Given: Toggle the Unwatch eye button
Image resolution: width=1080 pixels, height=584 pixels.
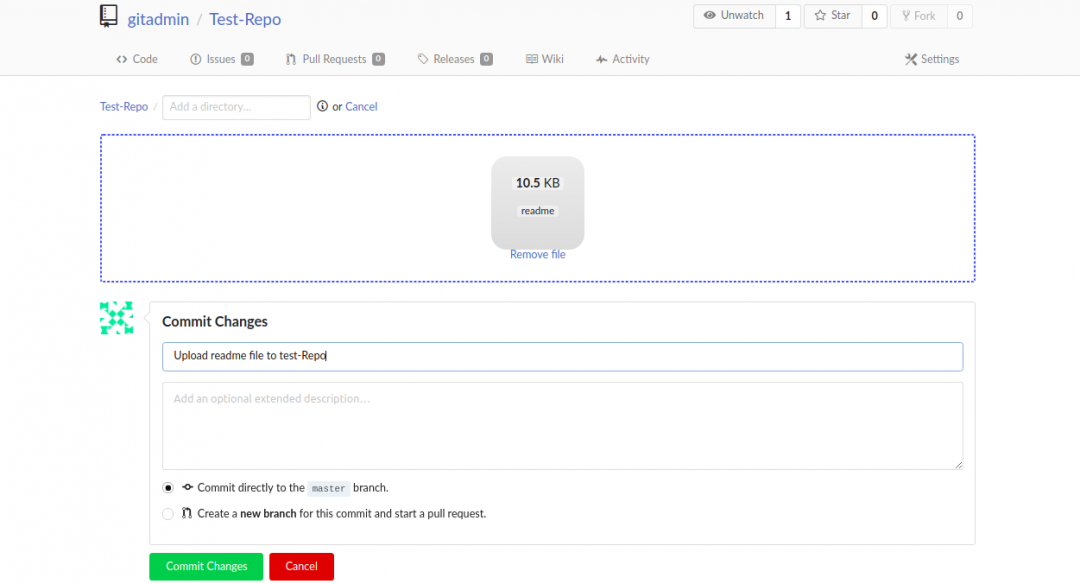Looking at the screenshot, I should point(734,16).
